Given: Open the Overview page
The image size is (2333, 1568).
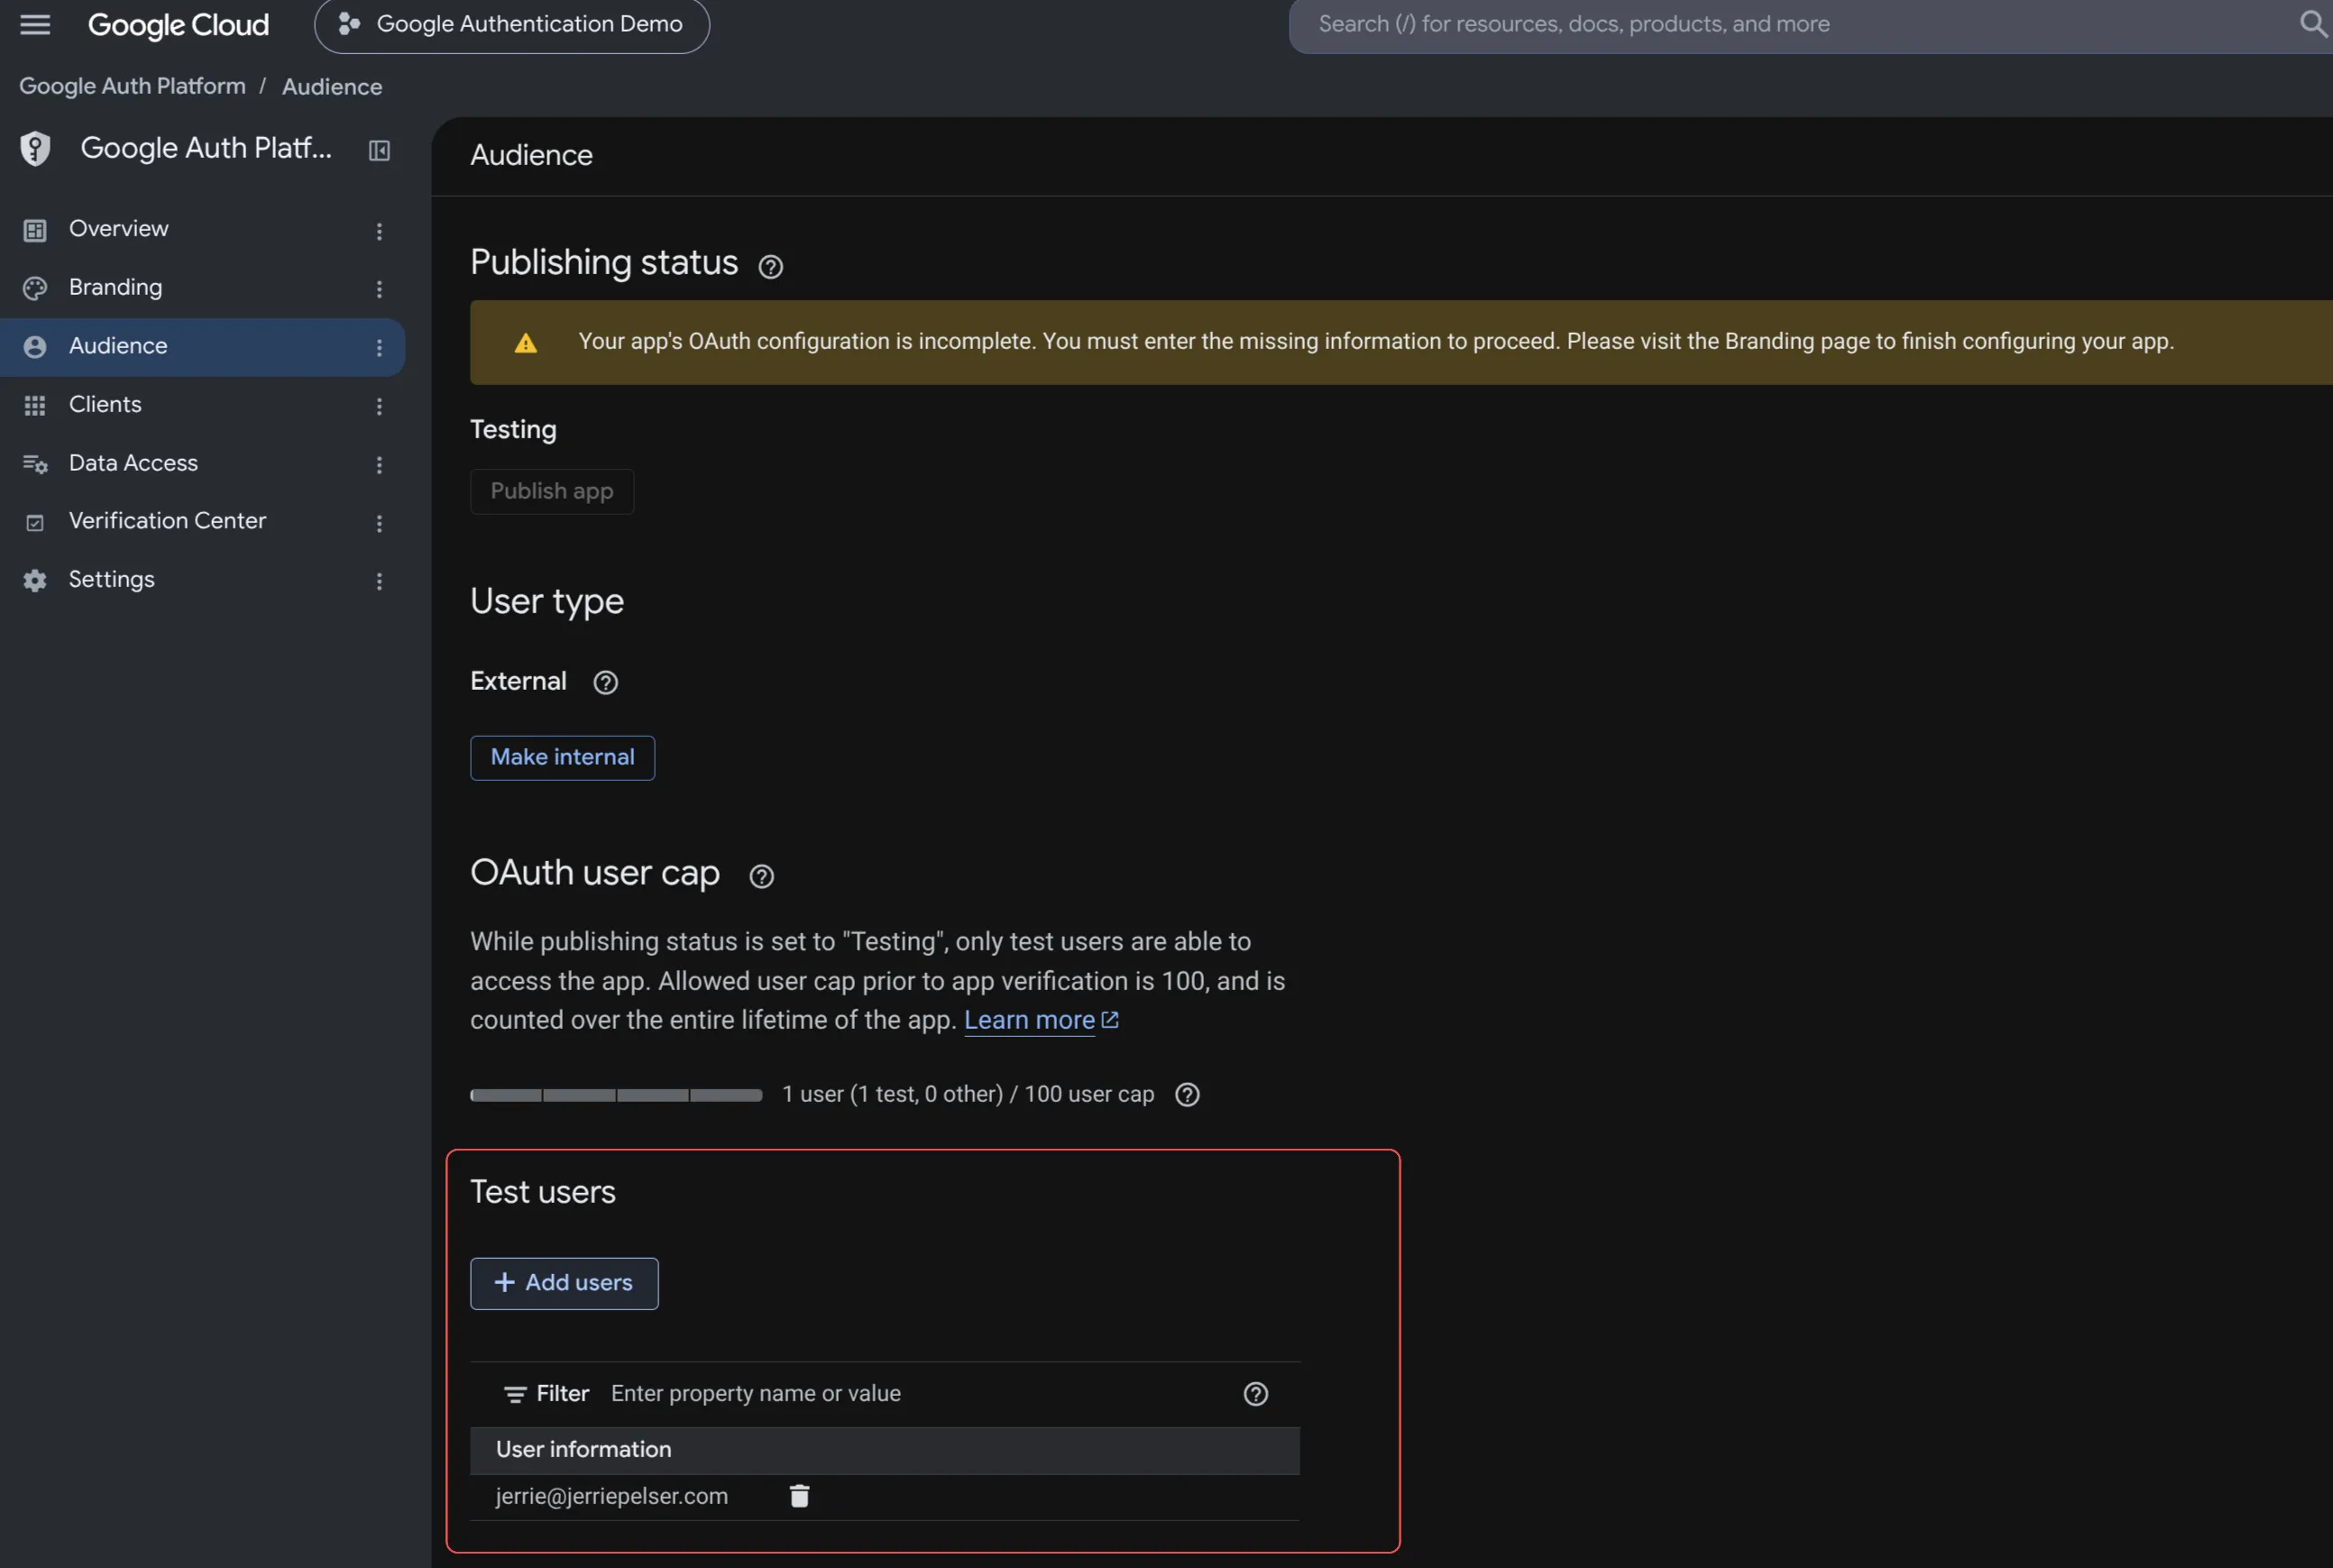Looking at the screenshot, I should tap(202, 230).
